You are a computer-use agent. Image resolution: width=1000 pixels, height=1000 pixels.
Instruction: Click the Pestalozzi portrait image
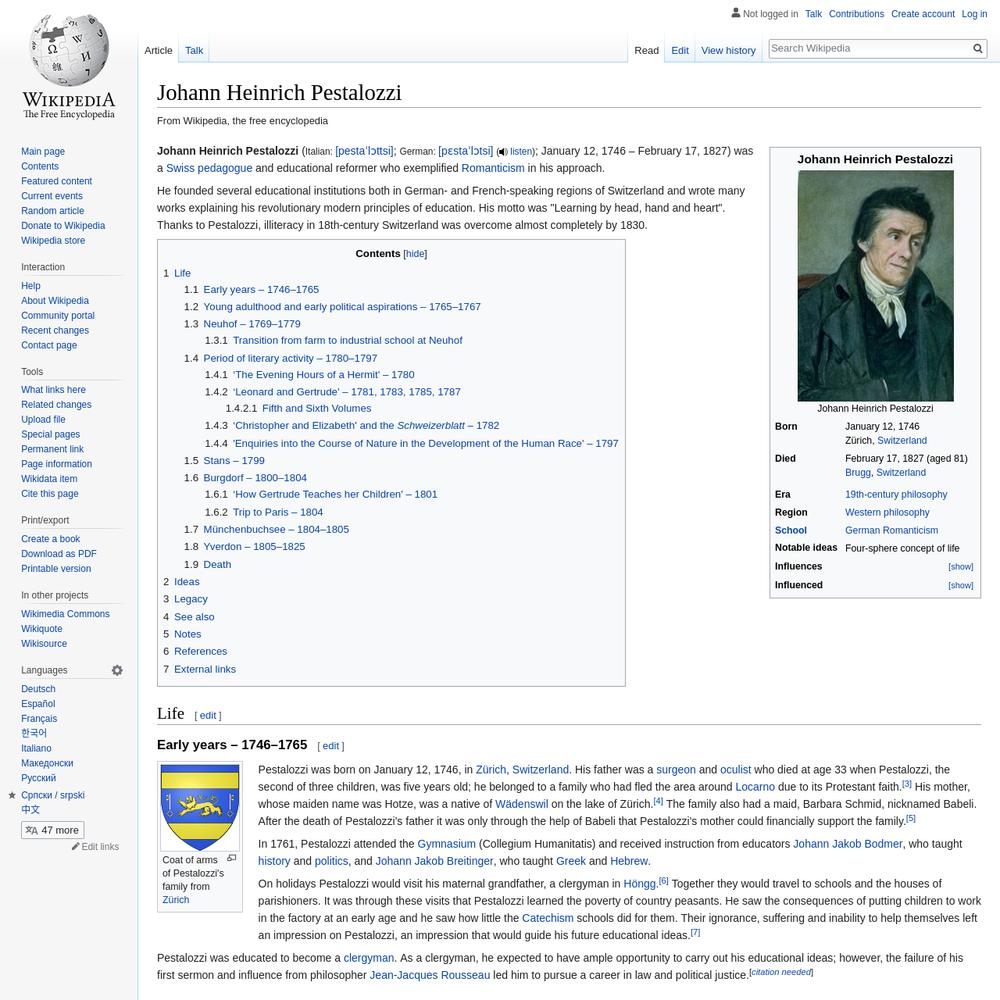pos(876,286)
